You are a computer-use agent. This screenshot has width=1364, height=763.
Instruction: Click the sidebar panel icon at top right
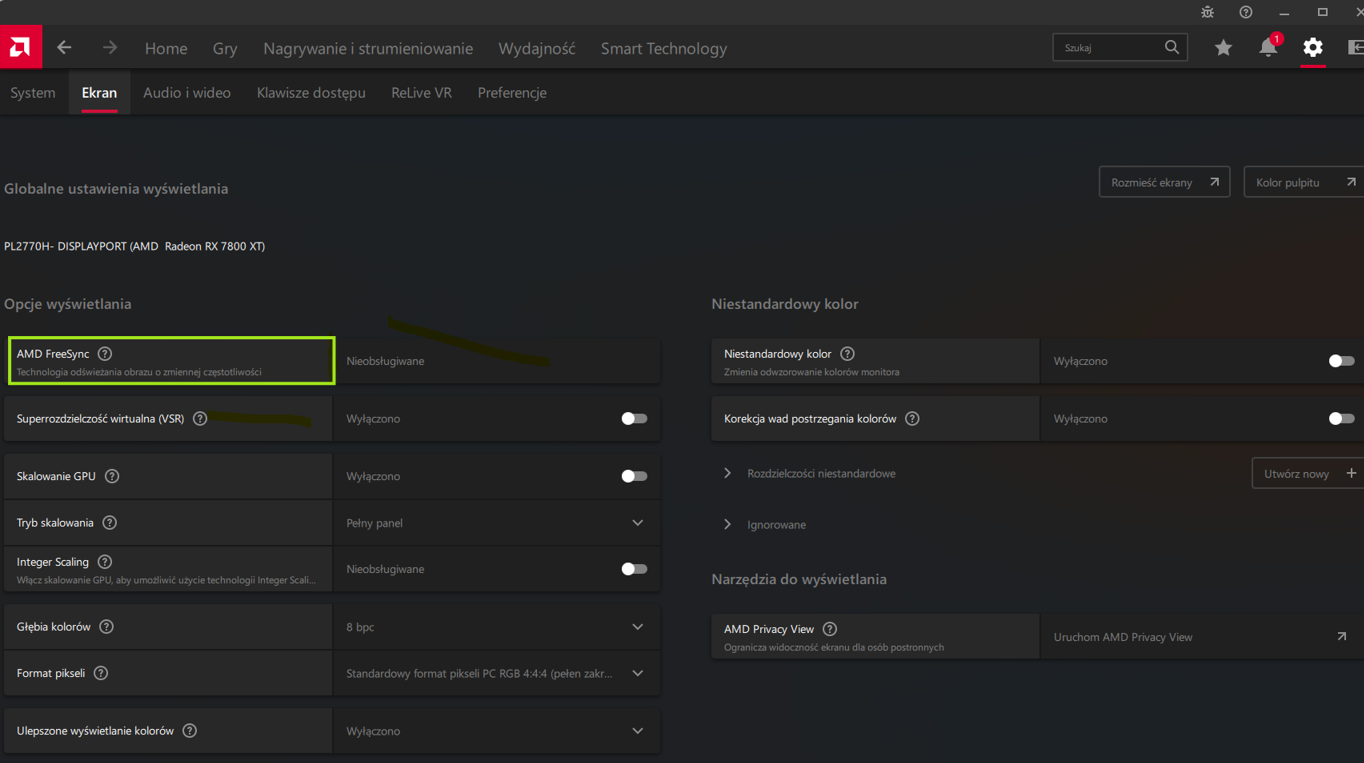click(x=1355, y=47)
